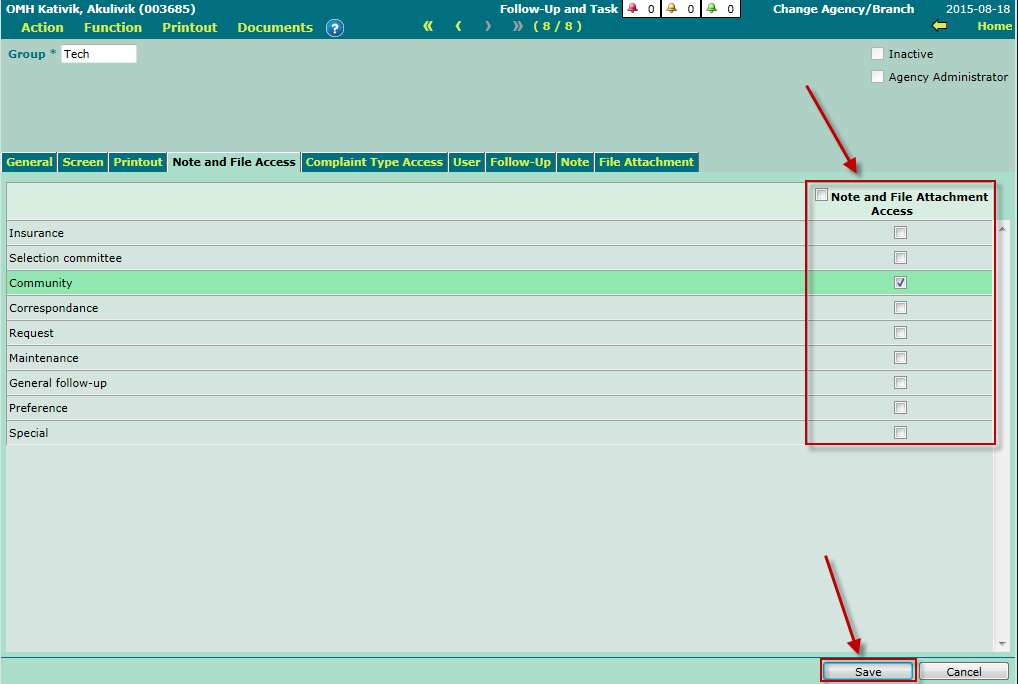The width and height of the screenshot is (1018, 684).
Task: Open the Printout menu
Action: pos(189,28)
